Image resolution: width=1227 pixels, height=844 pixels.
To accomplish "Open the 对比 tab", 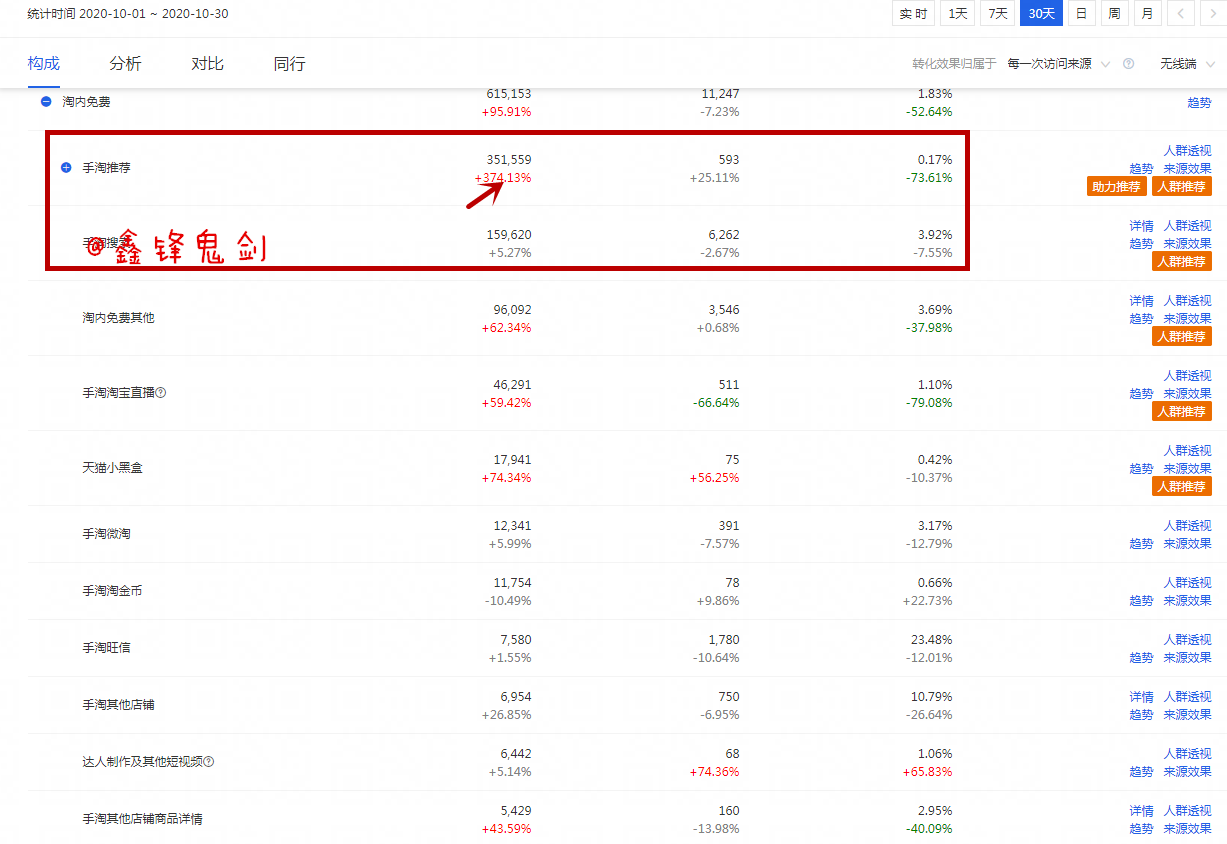I will point(208,64).
